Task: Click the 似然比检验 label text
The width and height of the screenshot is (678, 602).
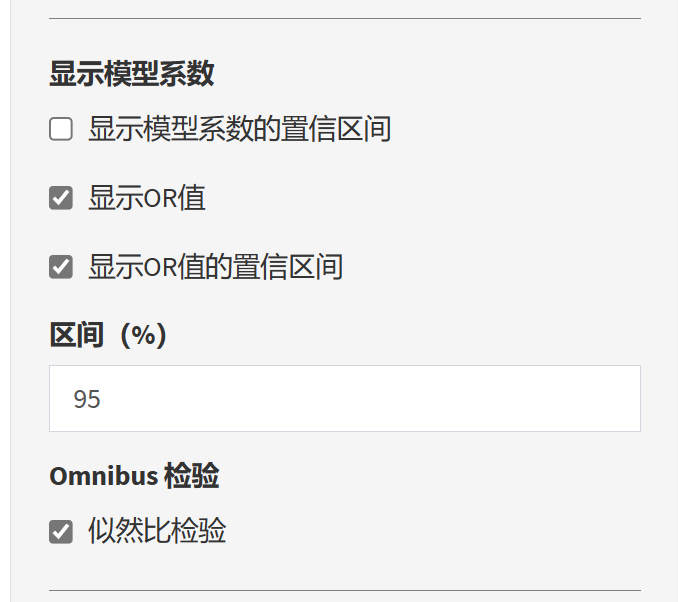Action: click(157, 531)
